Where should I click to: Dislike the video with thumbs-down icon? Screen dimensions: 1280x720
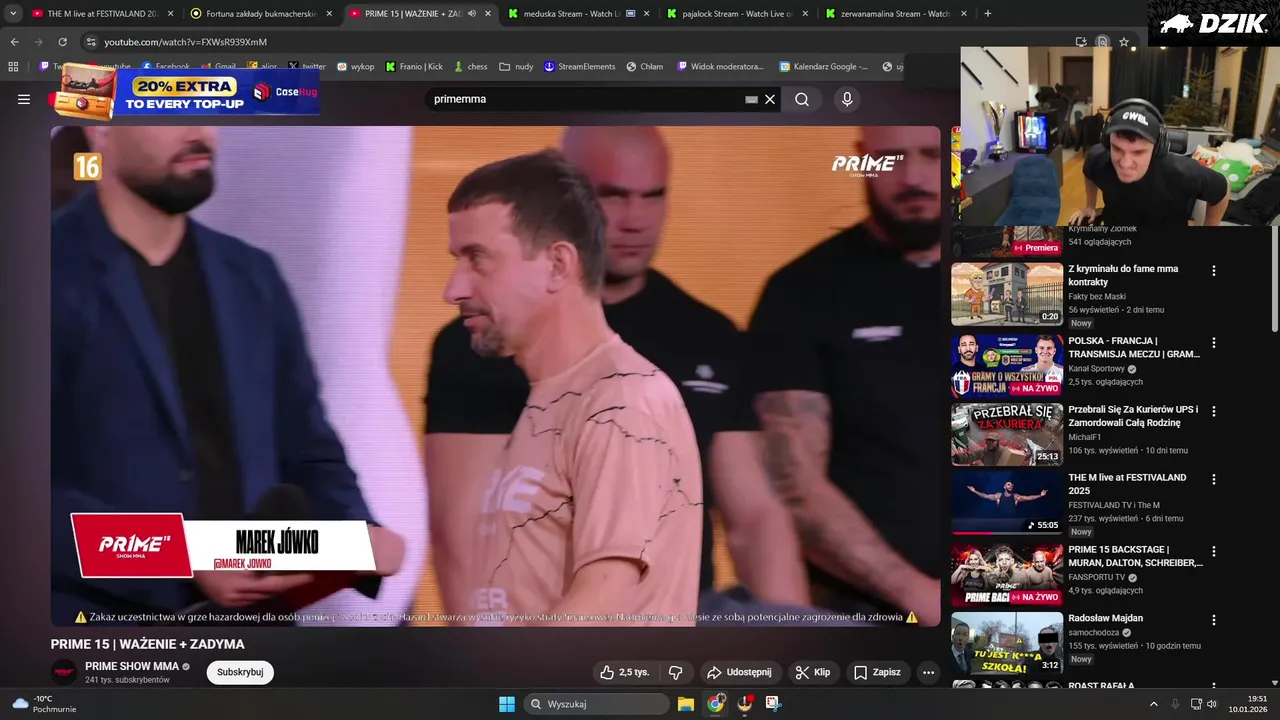pyautogui.click(x=676, y=672)
